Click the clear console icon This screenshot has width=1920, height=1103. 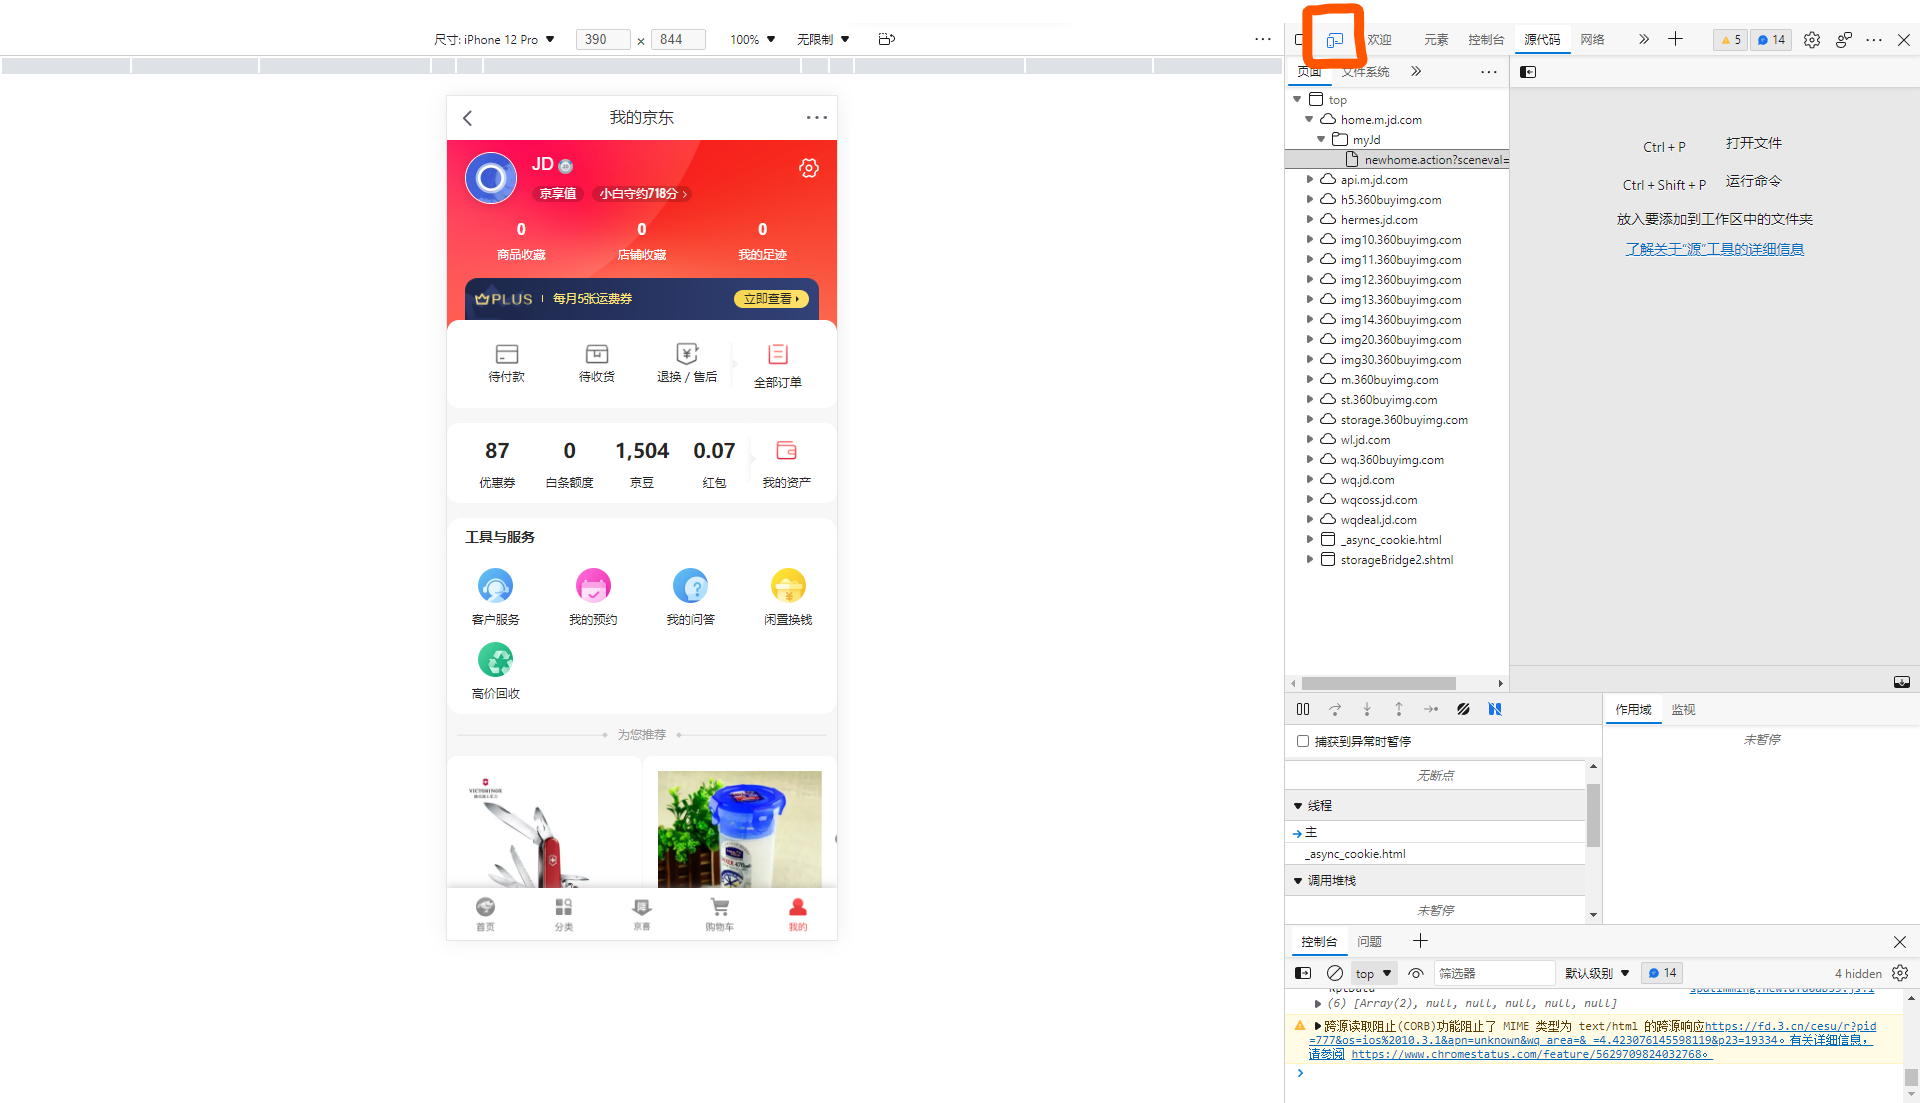pos(1334,973)
